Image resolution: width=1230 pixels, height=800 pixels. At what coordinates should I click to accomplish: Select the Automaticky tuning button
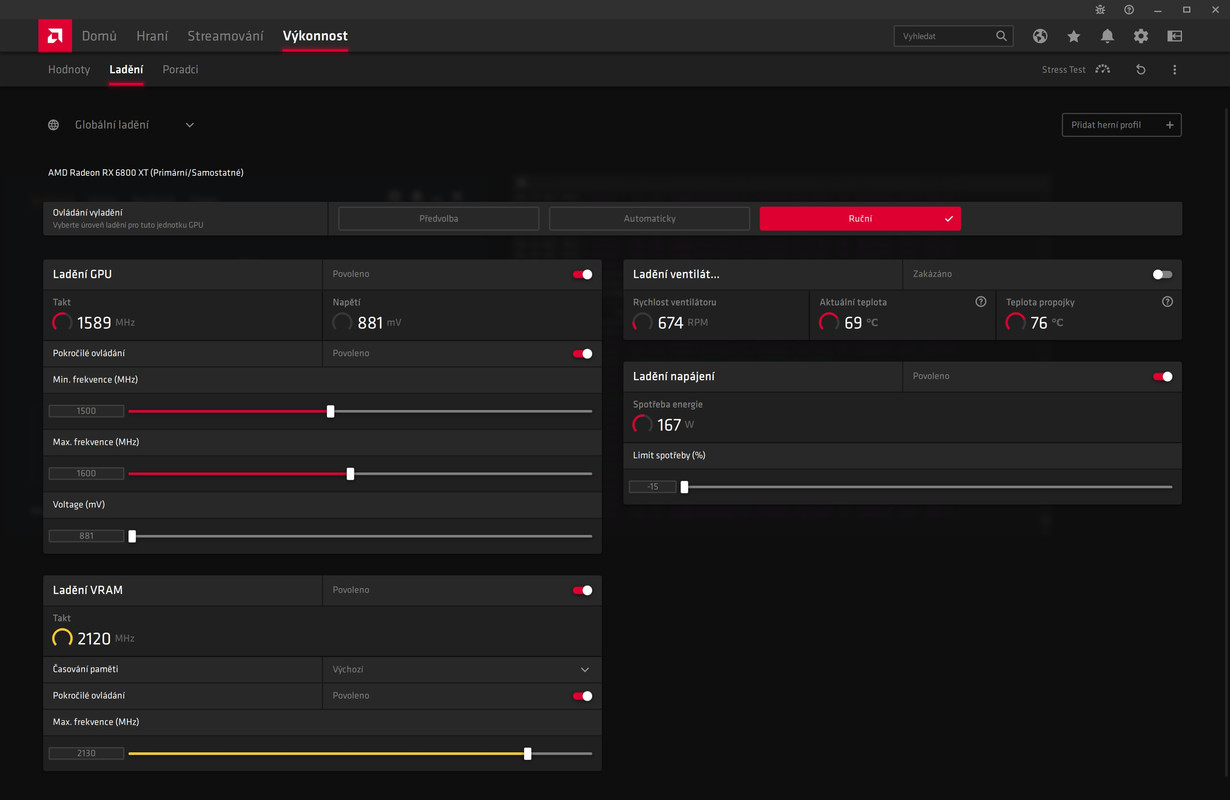649,218
